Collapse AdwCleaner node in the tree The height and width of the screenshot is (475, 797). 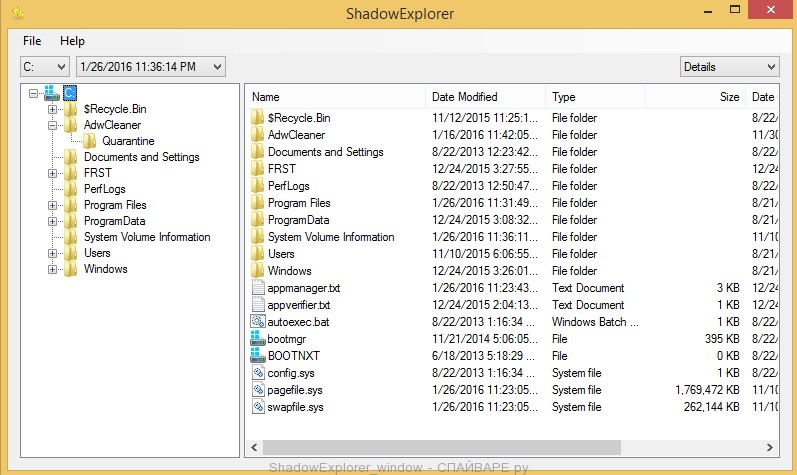tap(52, 125)
